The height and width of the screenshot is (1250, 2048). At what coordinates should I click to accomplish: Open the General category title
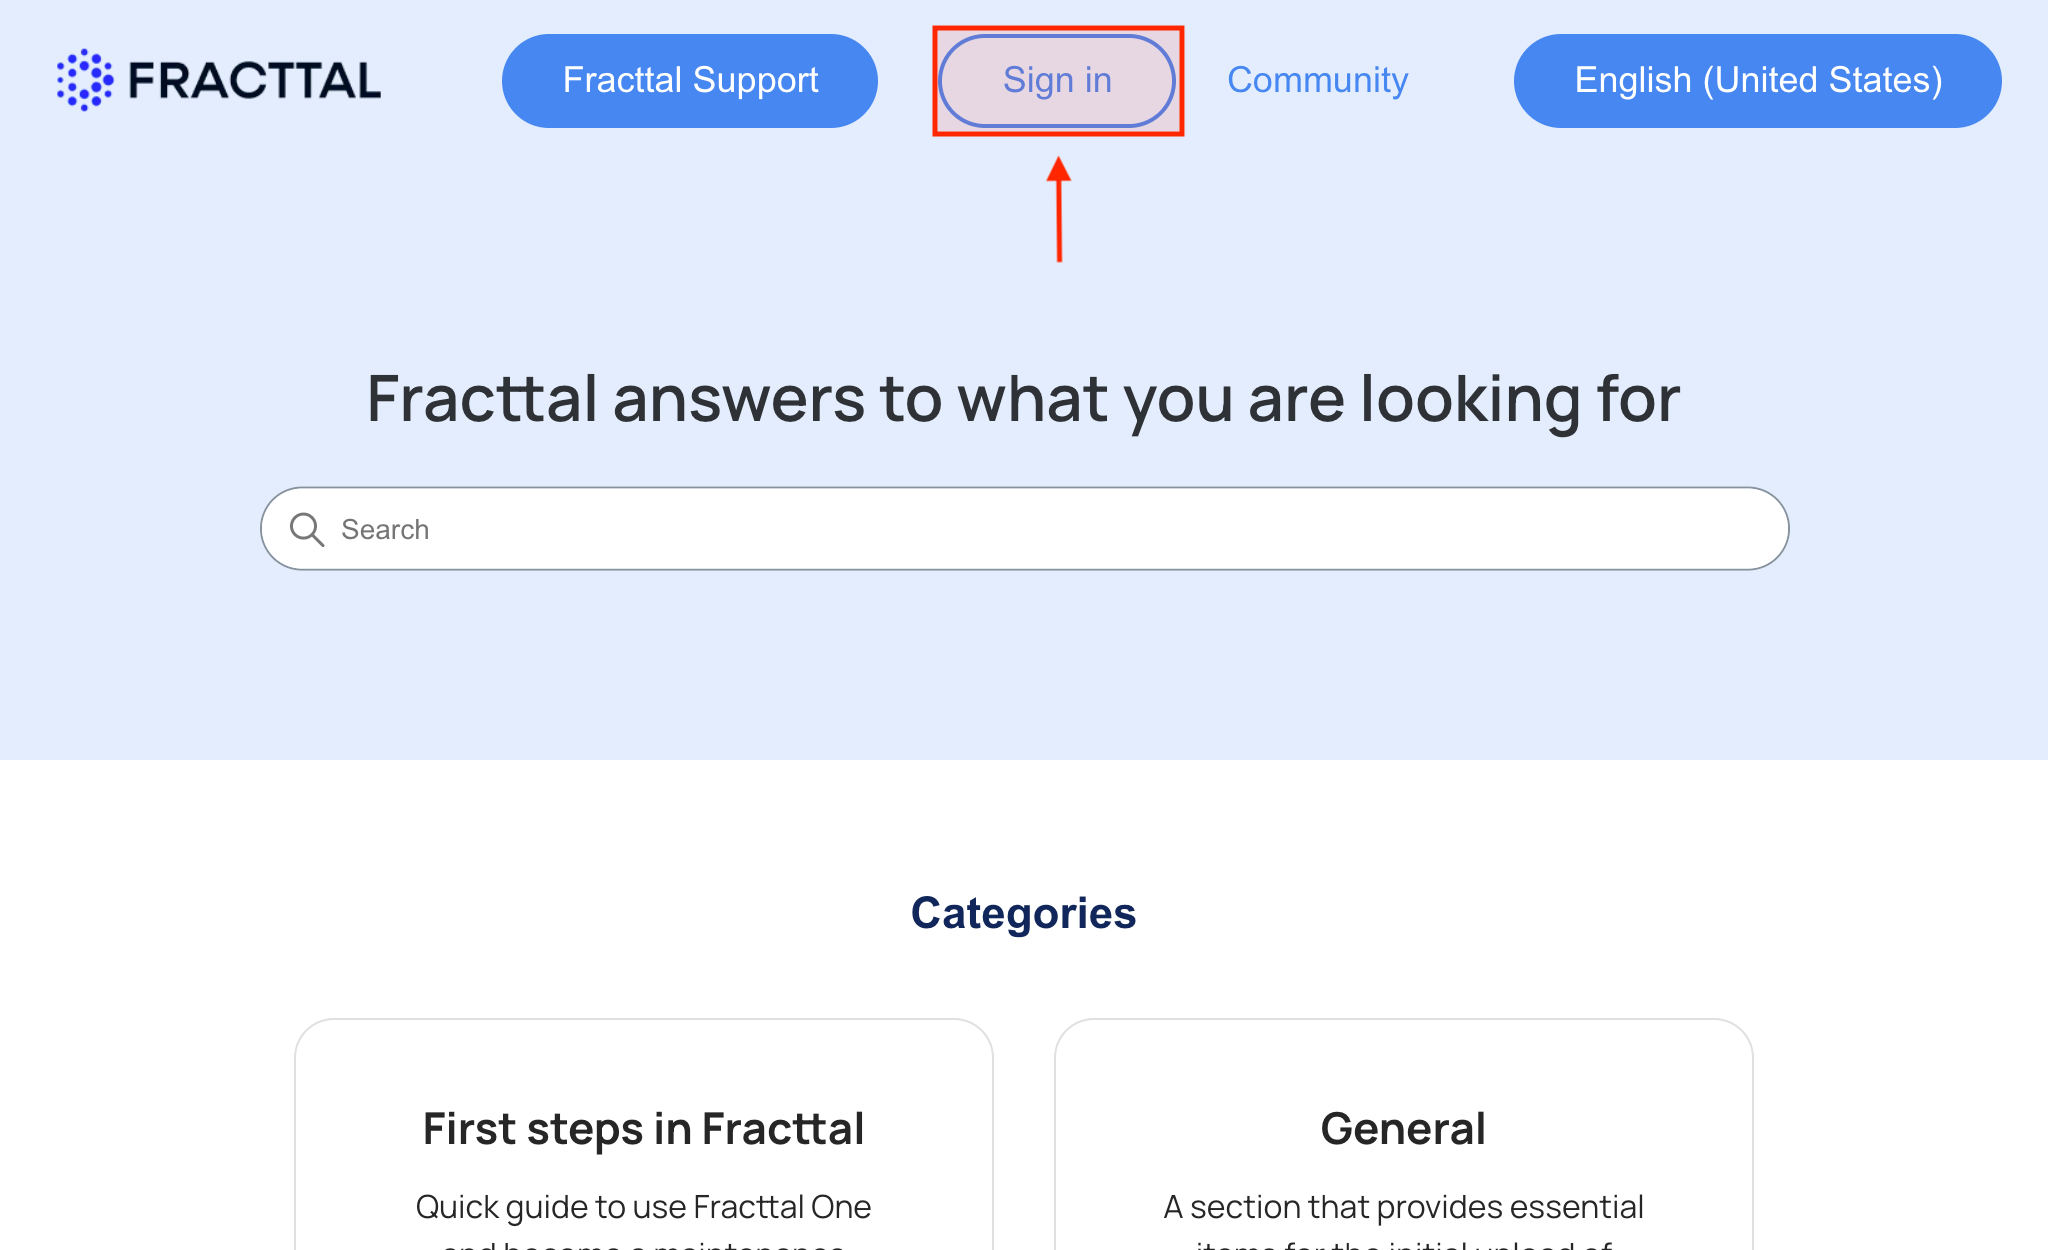pos(1404,1129)
